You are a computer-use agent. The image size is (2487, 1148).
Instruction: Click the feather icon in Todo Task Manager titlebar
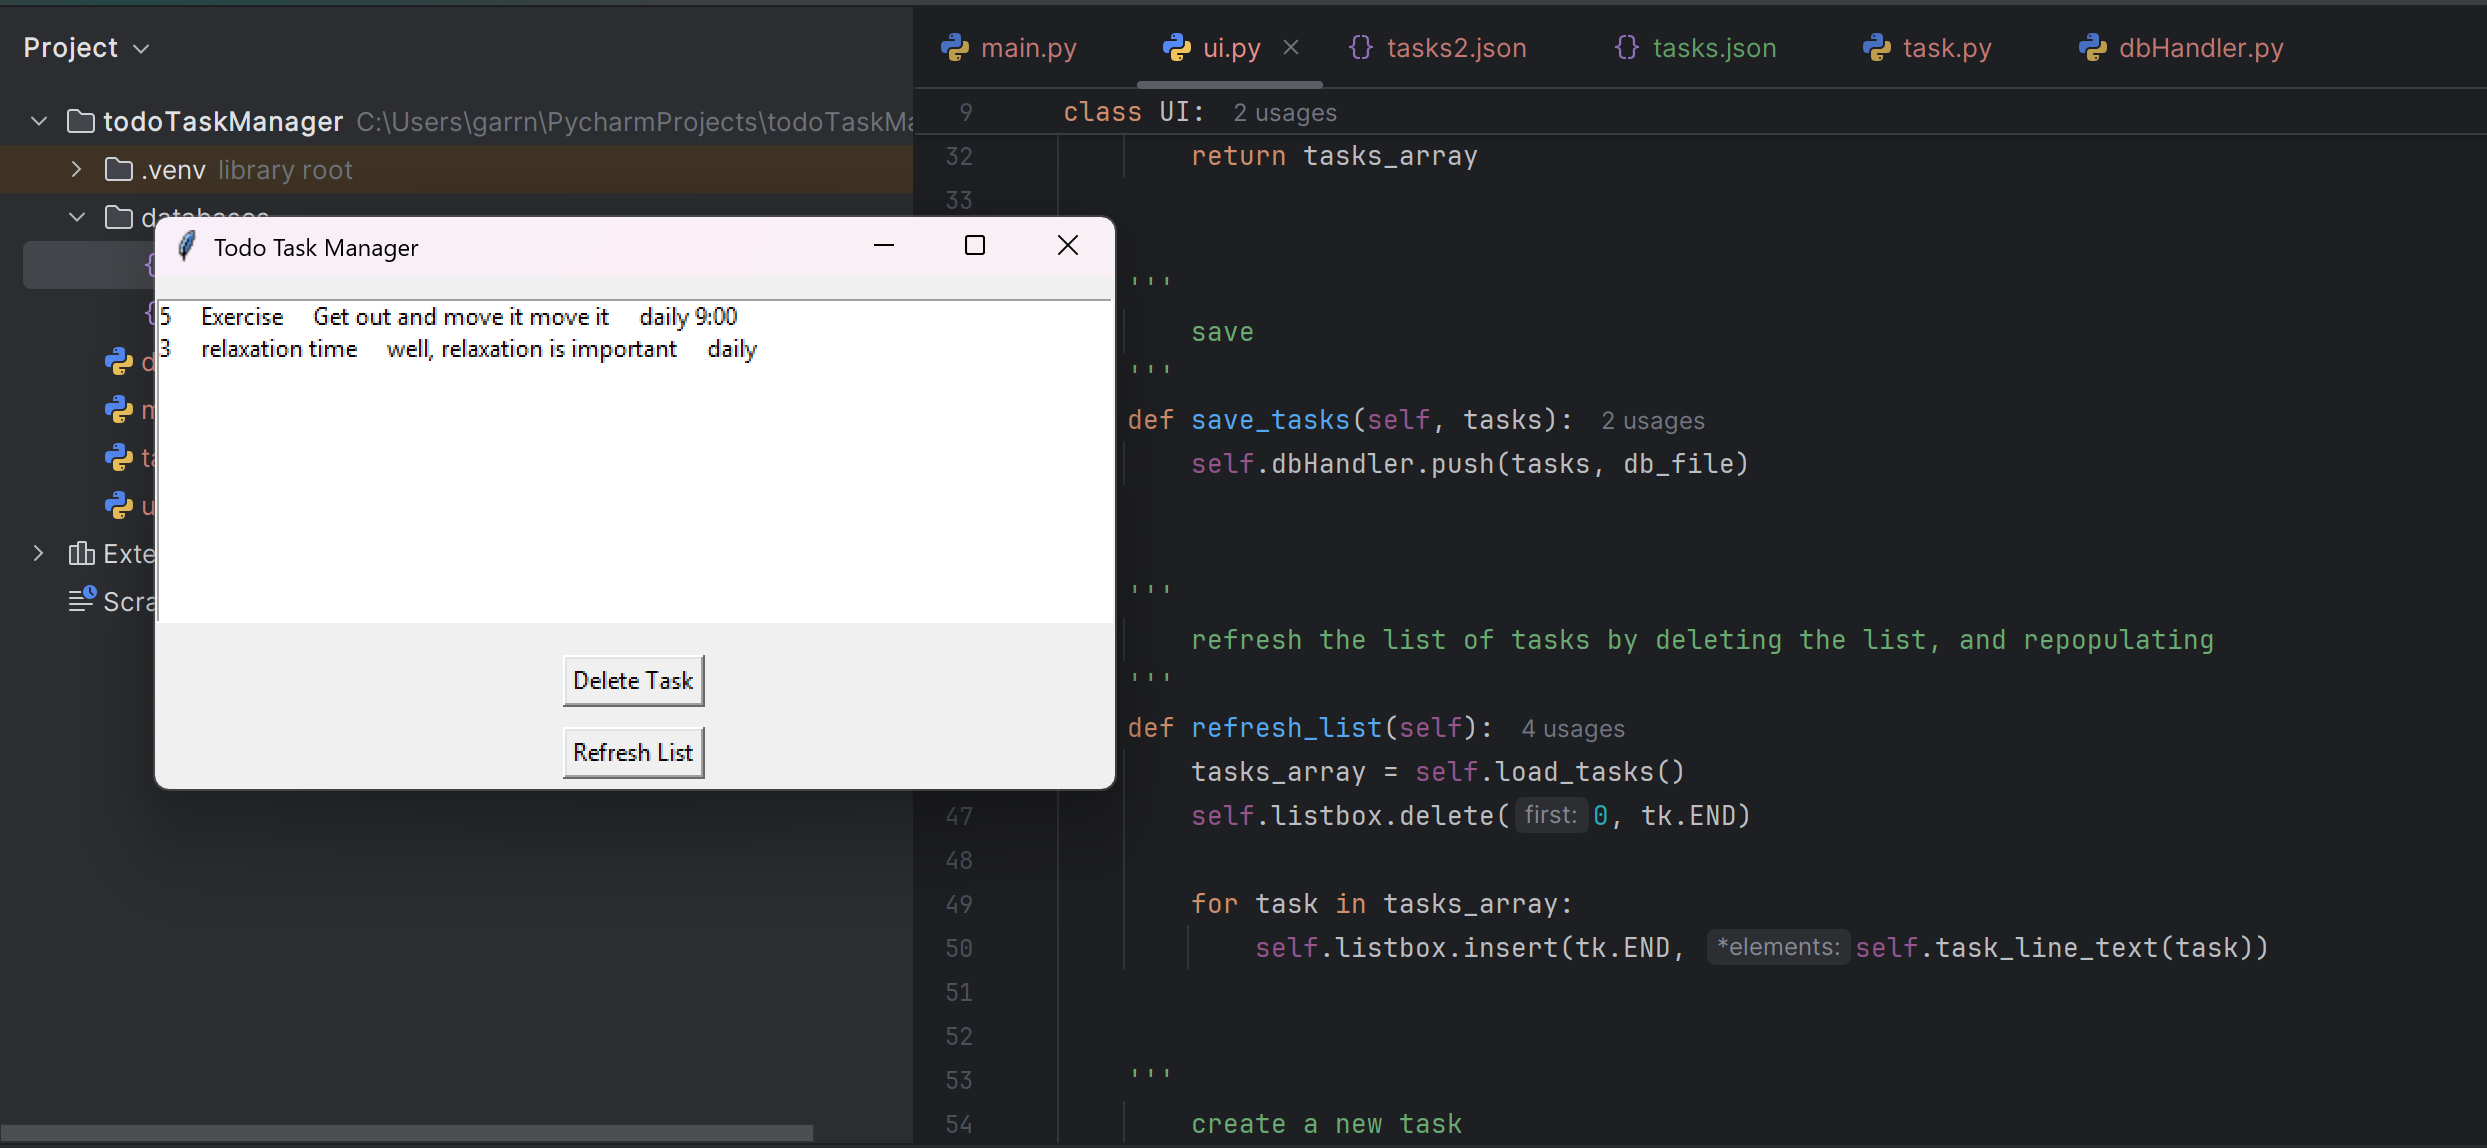click(x=185, y=246)
